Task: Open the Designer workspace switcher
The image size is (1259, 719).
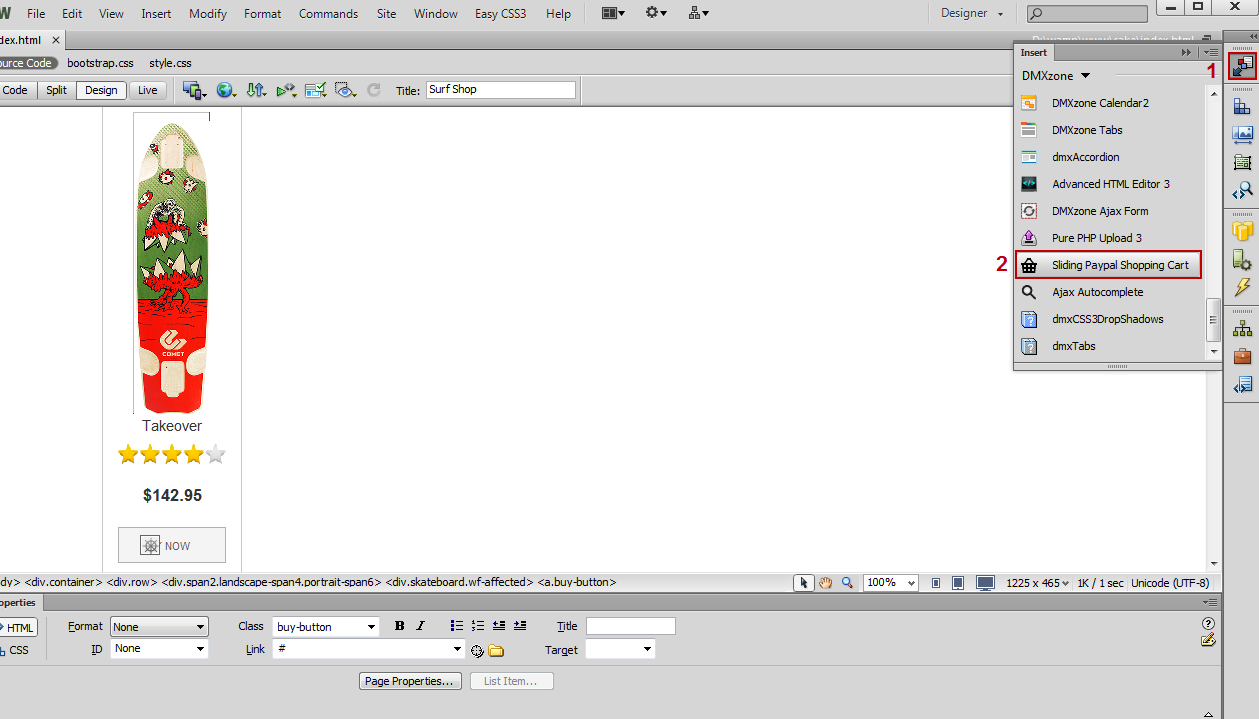Action: point(972,13)
